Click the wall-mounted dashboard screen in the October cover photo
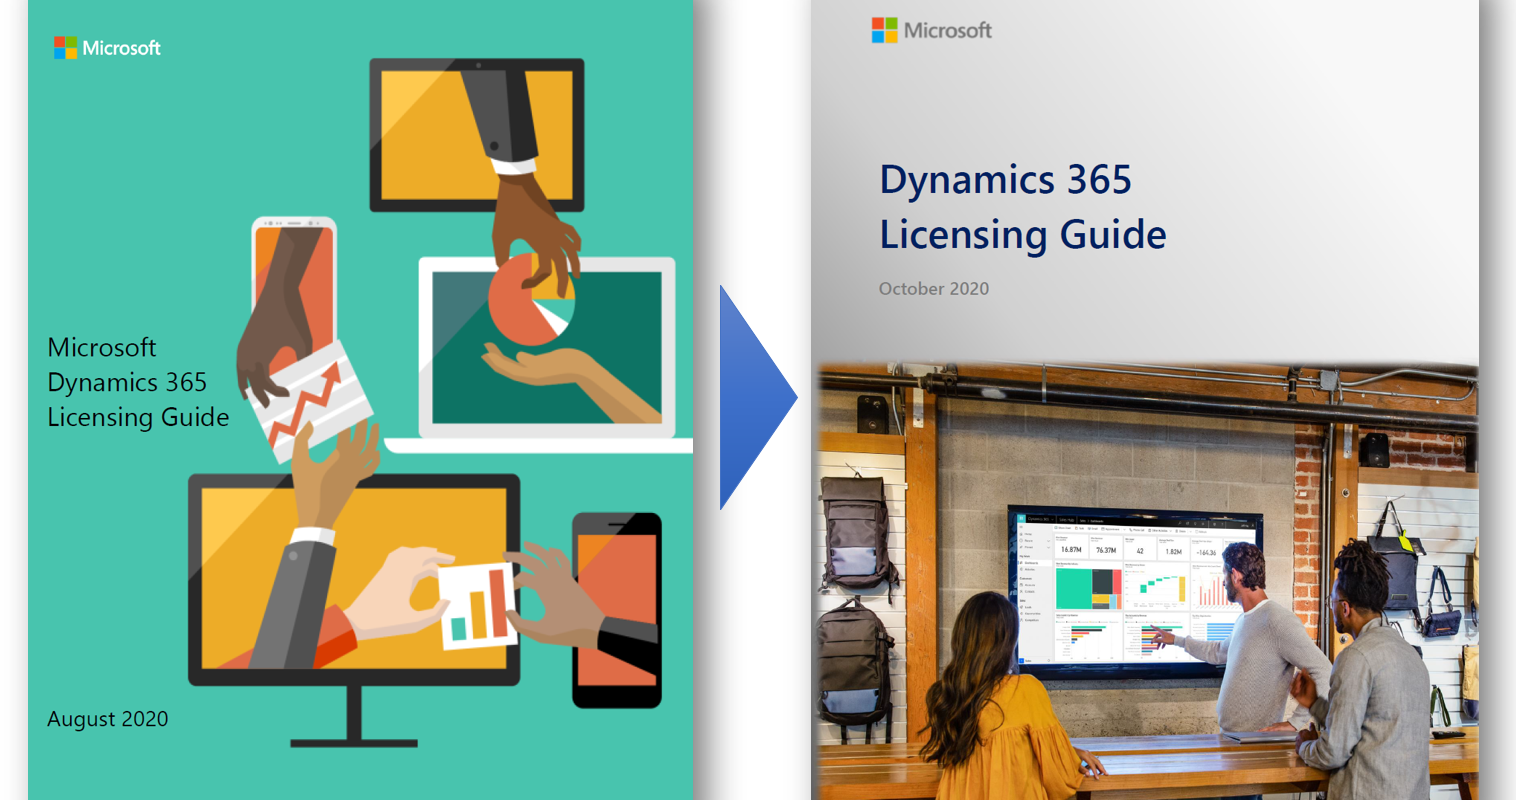Image resolution: width=1516 pixels, height=800 pixels. coord(1135,590)
